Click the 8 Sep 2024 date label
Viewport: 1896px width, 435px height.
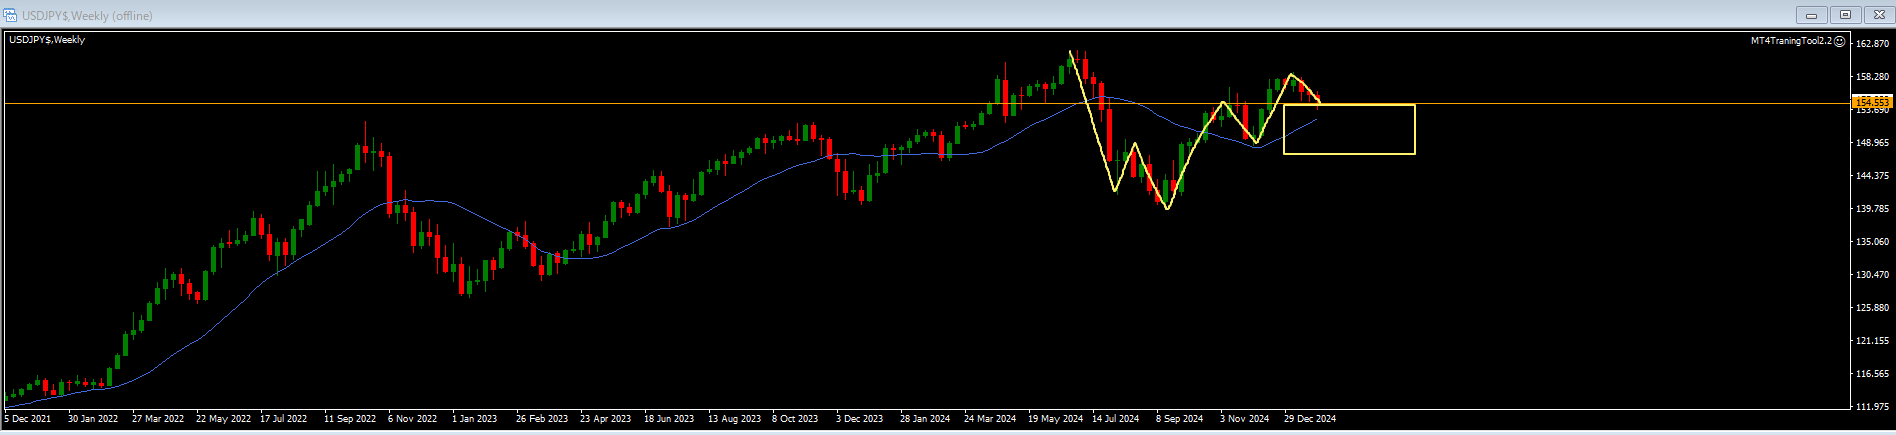(1180, 419)
